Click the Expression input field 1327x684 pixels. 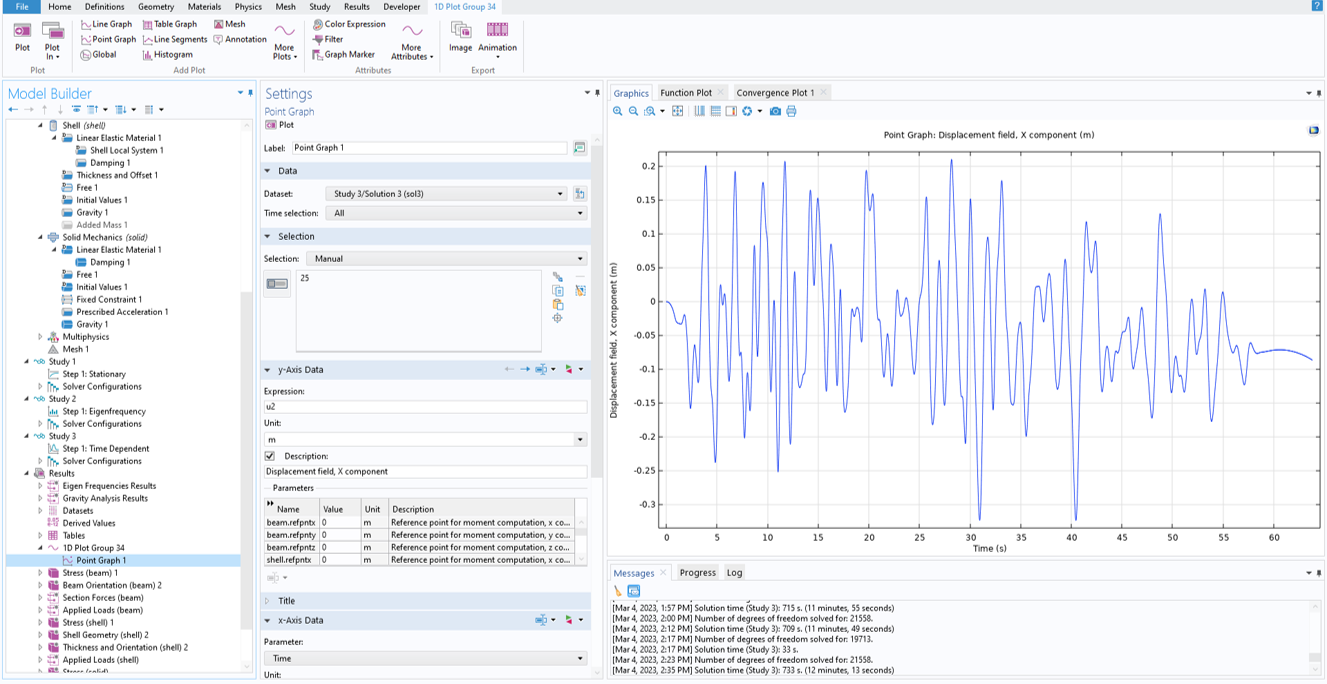(425, 407)
